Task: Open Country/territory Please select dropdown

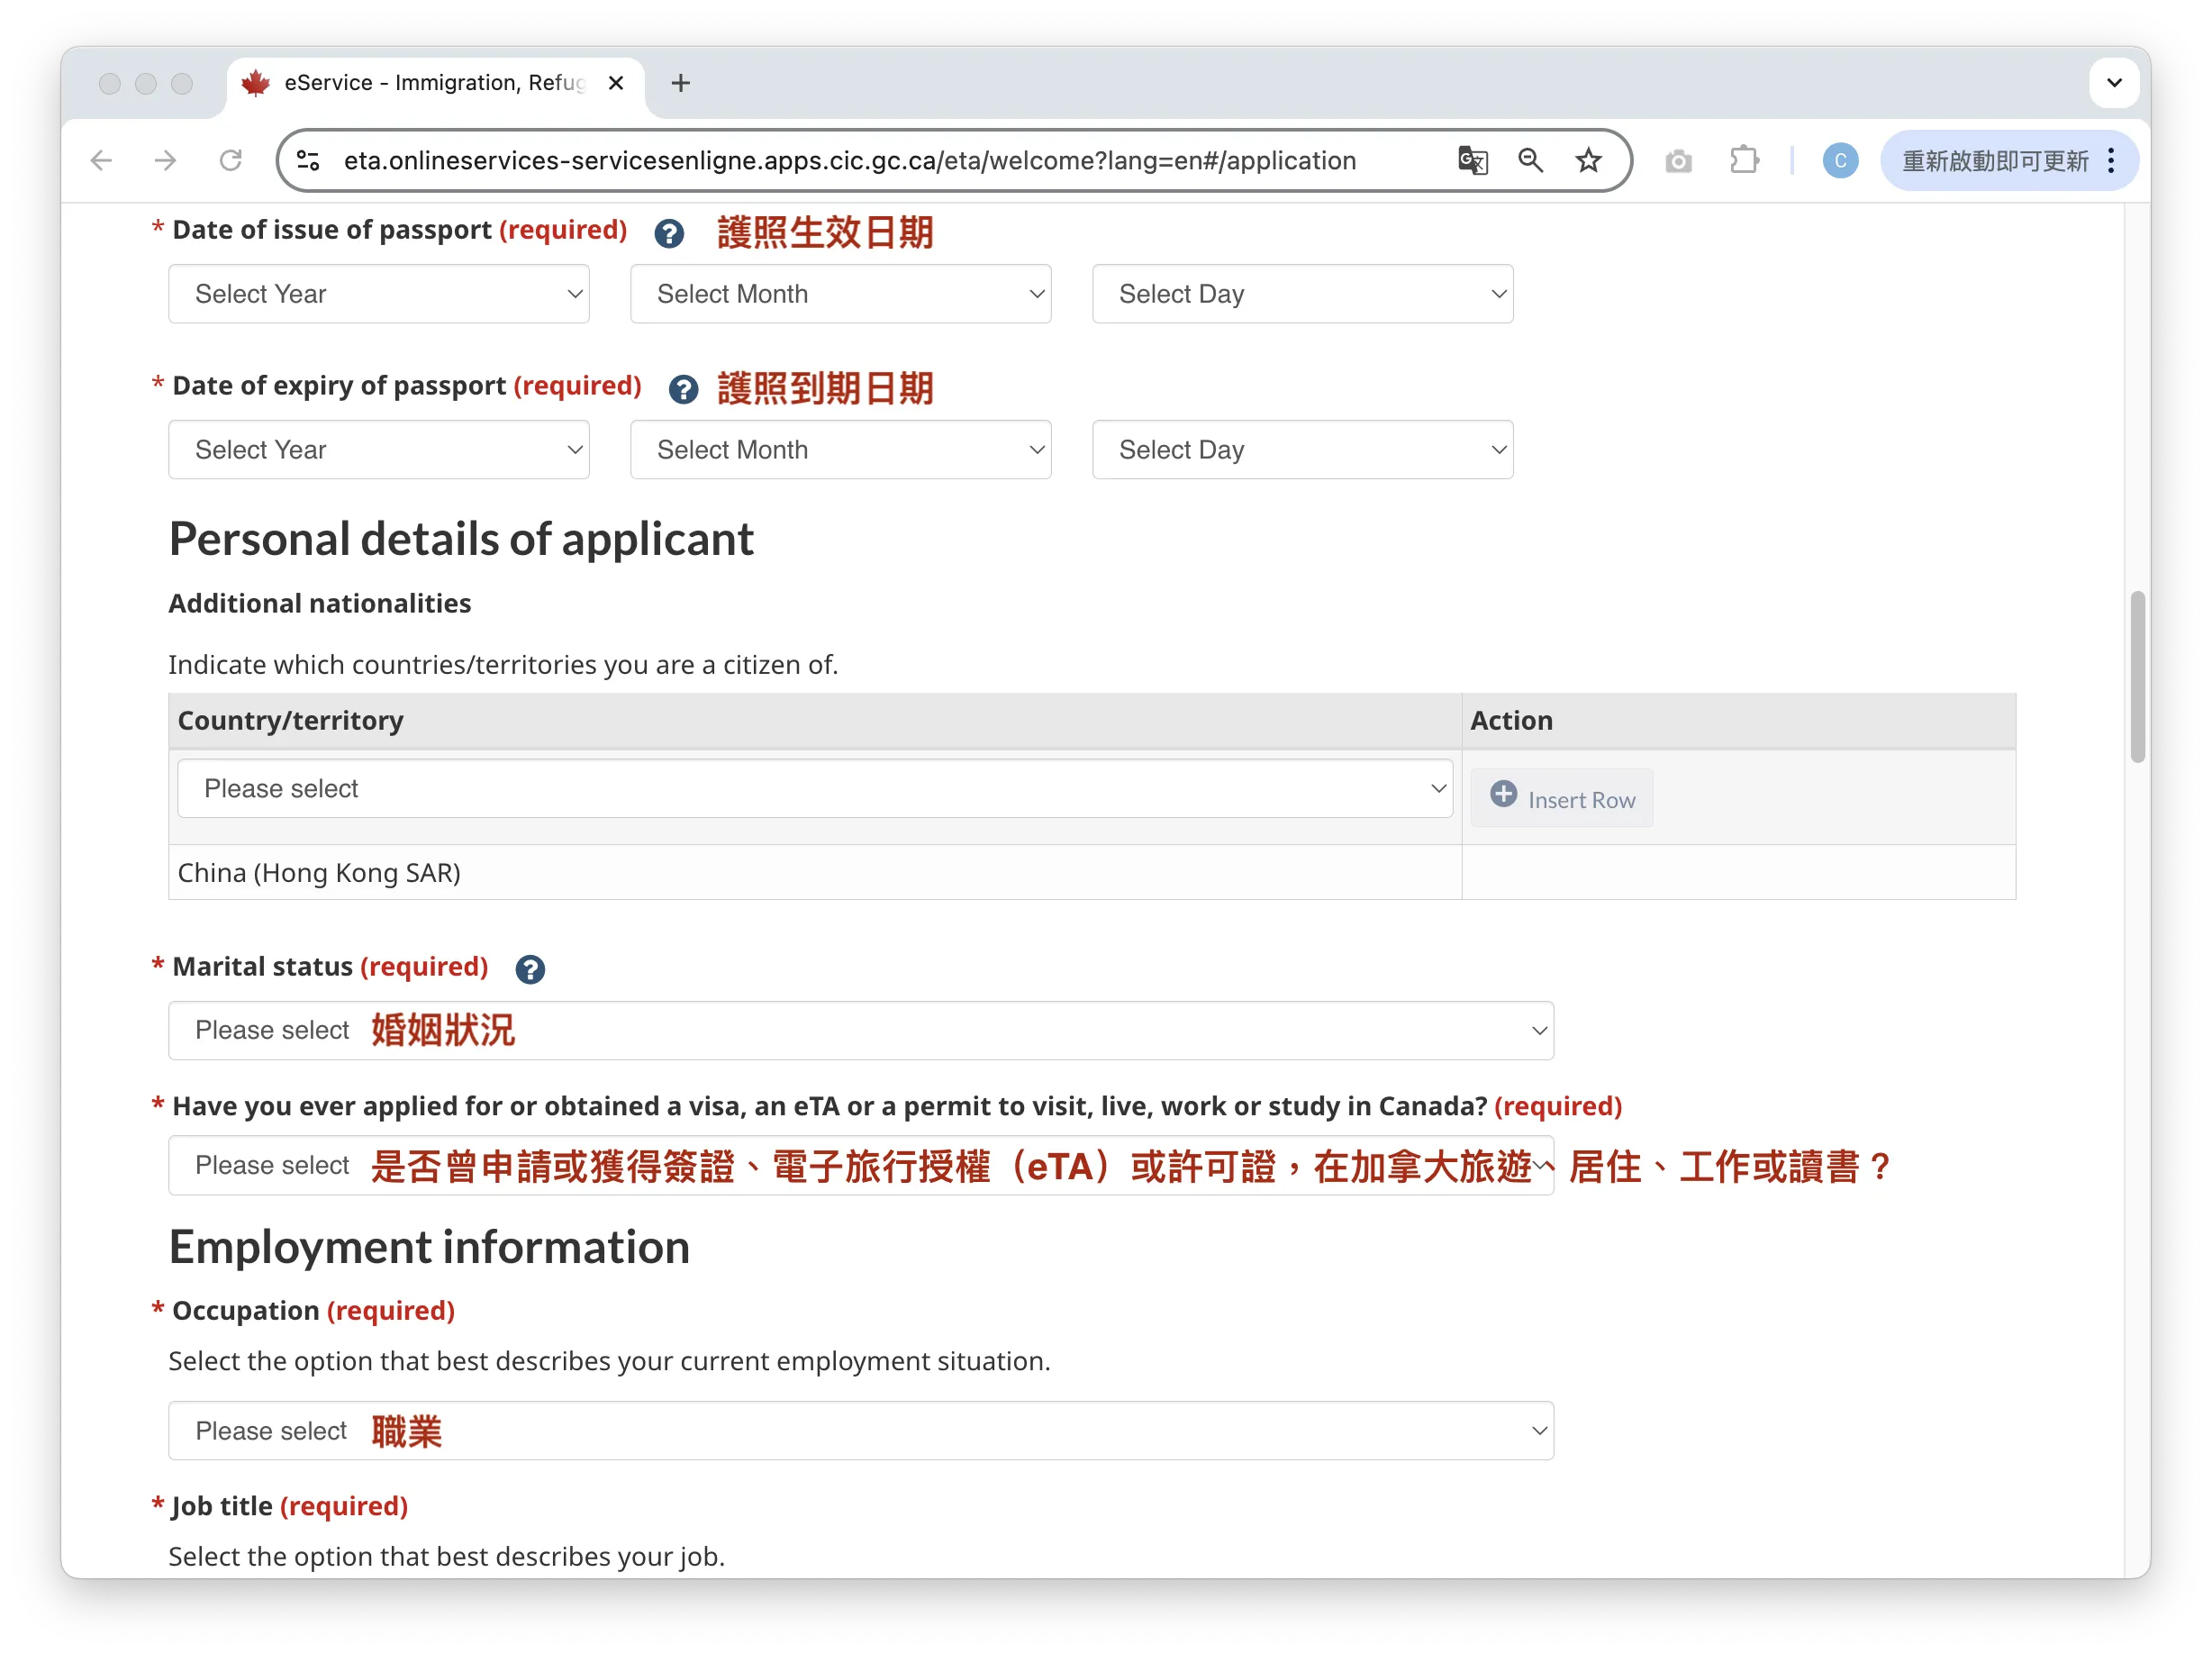Action: point(815,788)
